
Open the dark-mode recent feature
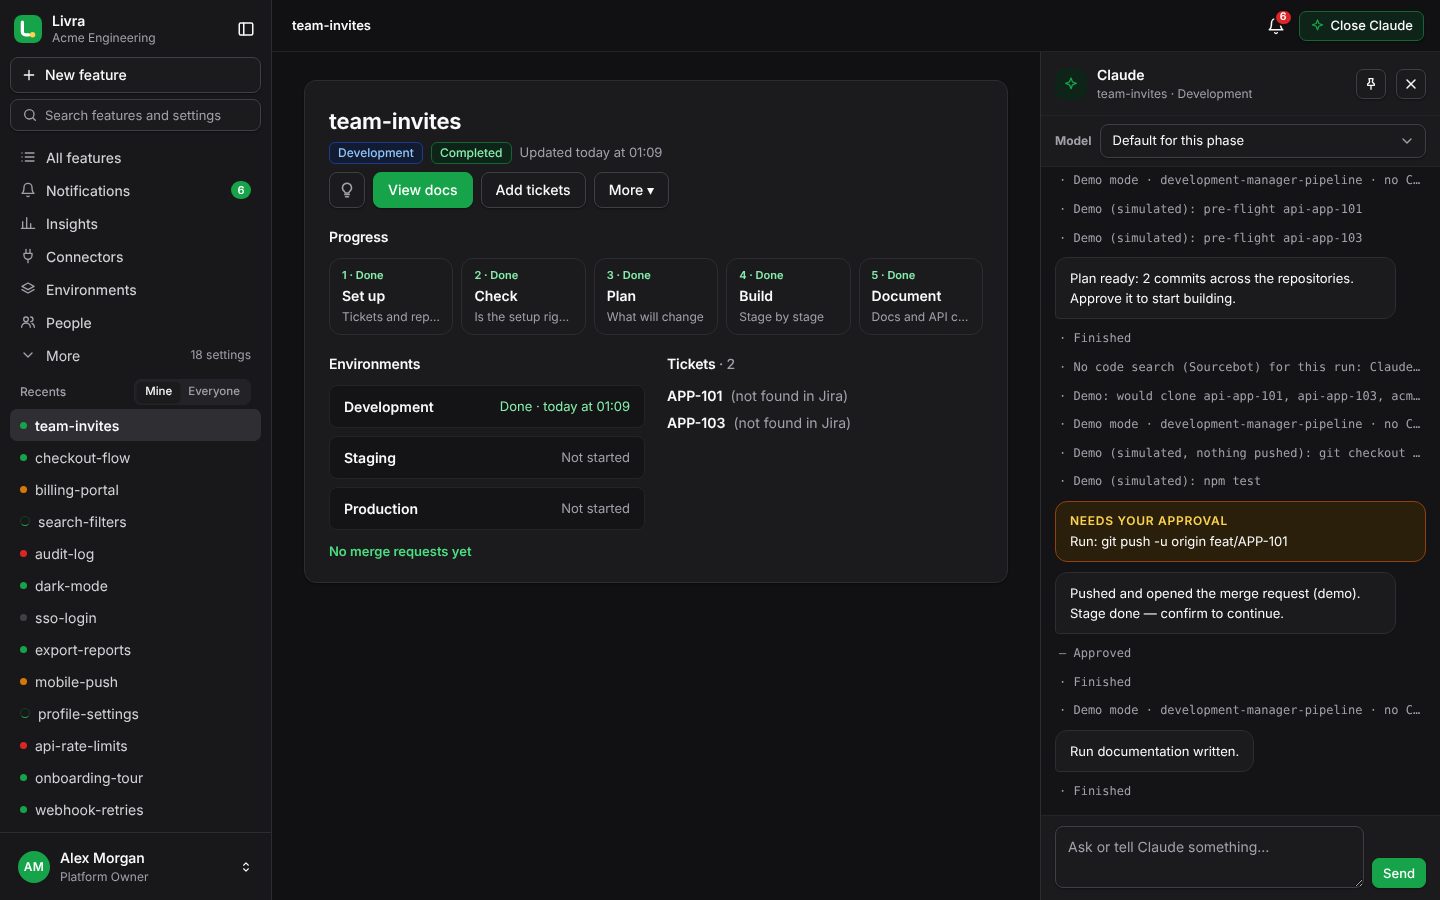[x=135, y=586]
